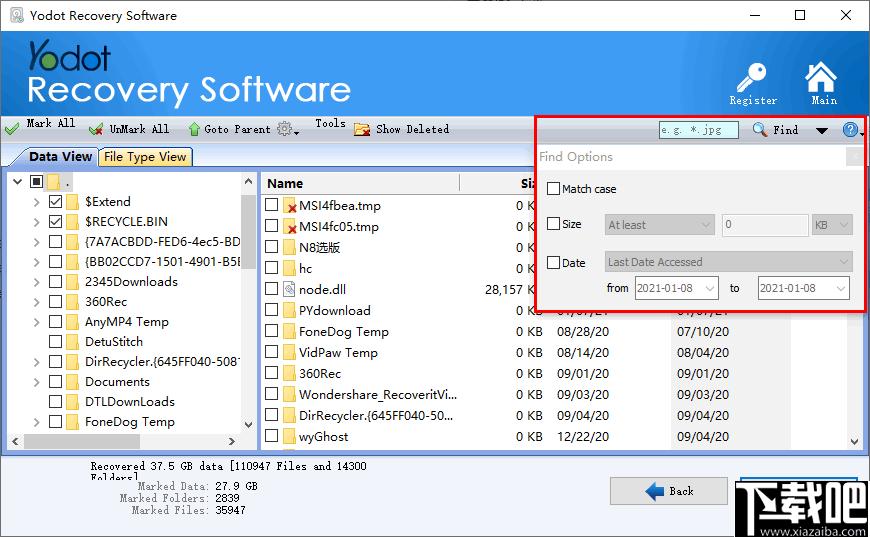Uncheck the $Extend folder checkbox

(x=55, y=201)
